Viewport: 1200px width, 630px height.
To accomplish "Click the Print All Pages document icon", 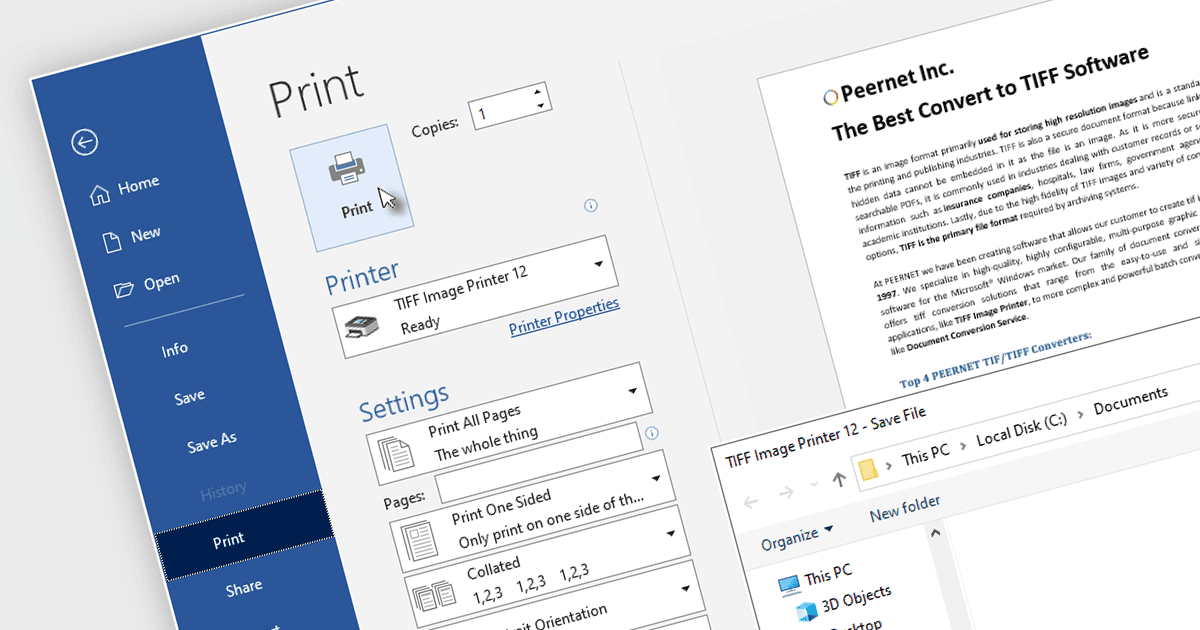I will coord(395,455).
